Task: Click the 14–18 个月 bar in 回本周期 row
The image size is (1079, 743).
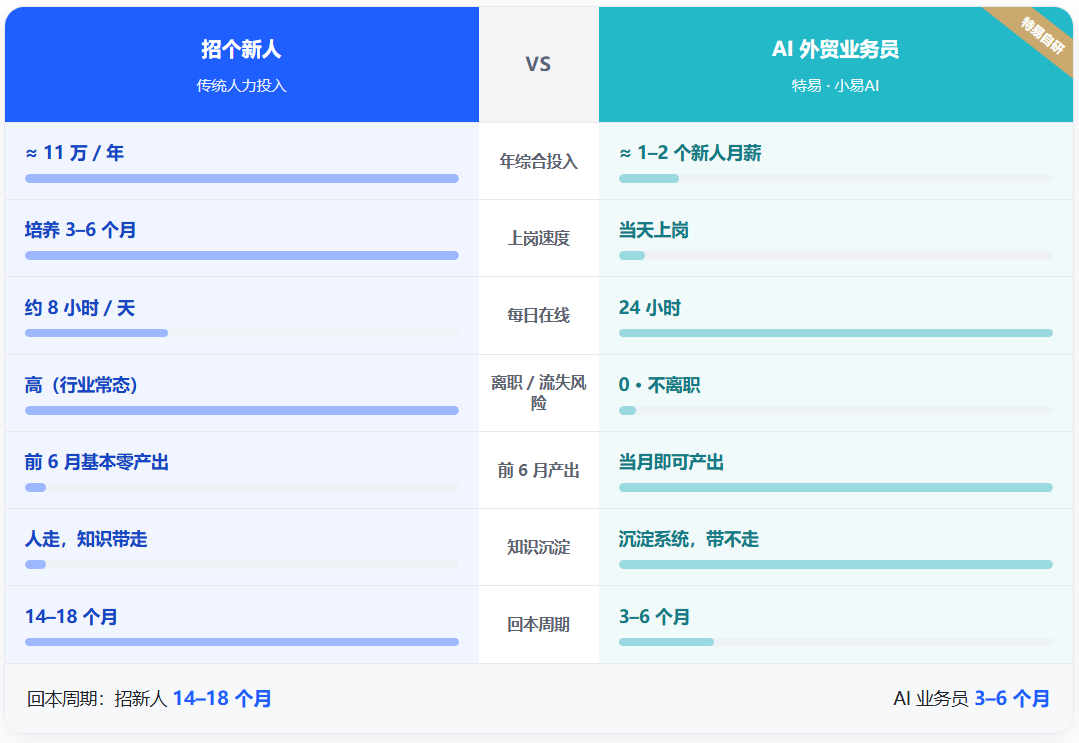Action: [x=242, y=642]
